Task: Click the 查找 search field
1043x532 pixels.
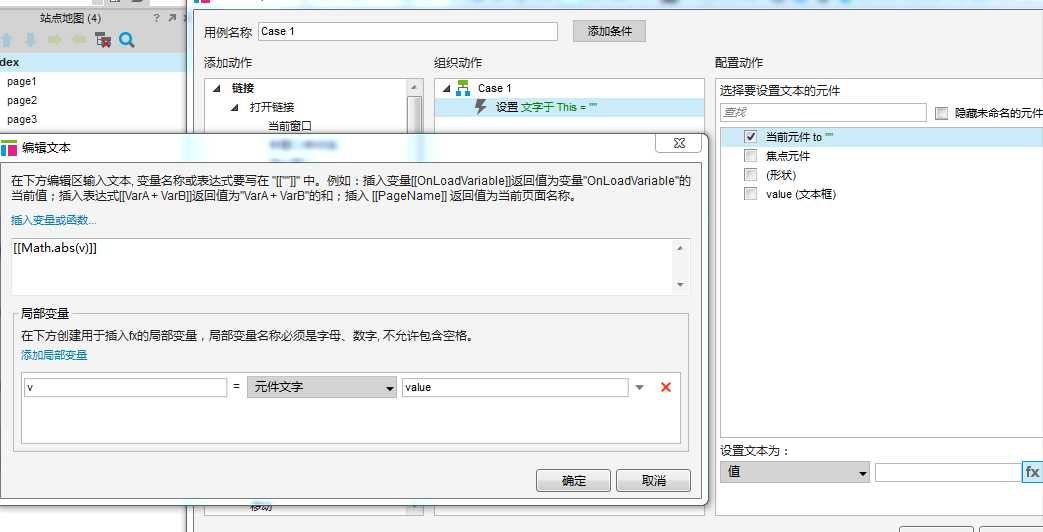Action: tap(823, 112)
